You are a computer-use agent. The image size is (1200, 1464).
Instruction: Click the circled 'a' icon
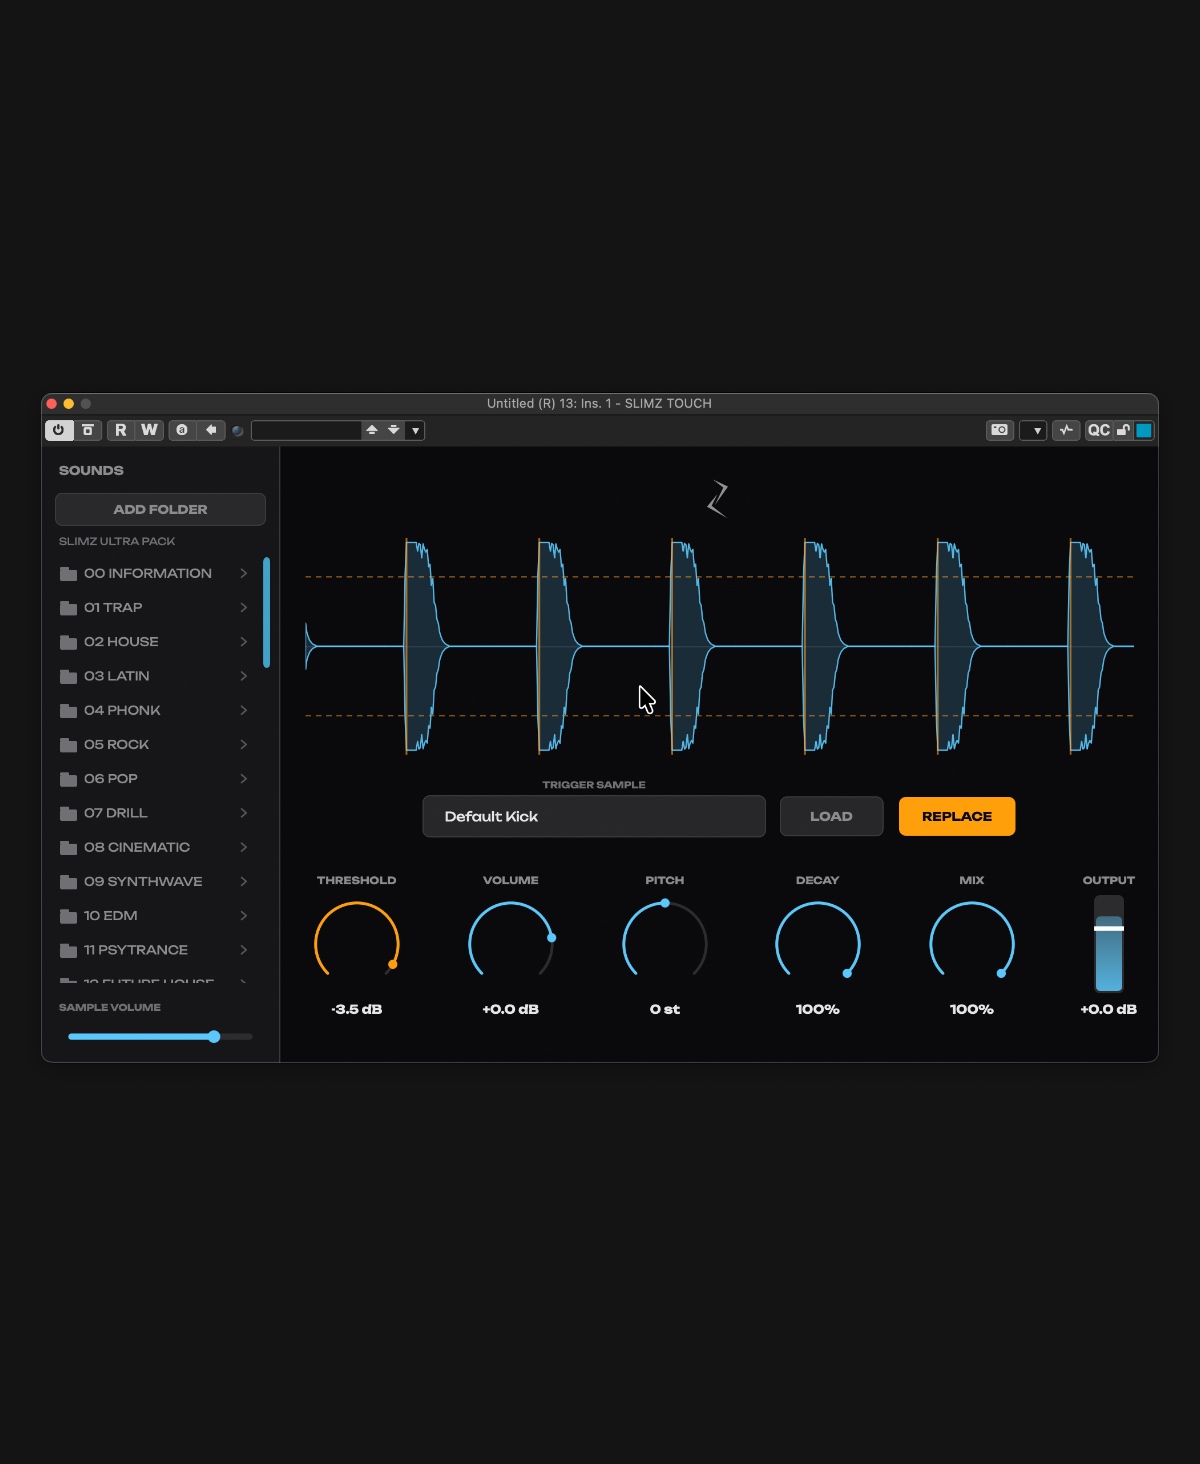click(x=182, y=430)
